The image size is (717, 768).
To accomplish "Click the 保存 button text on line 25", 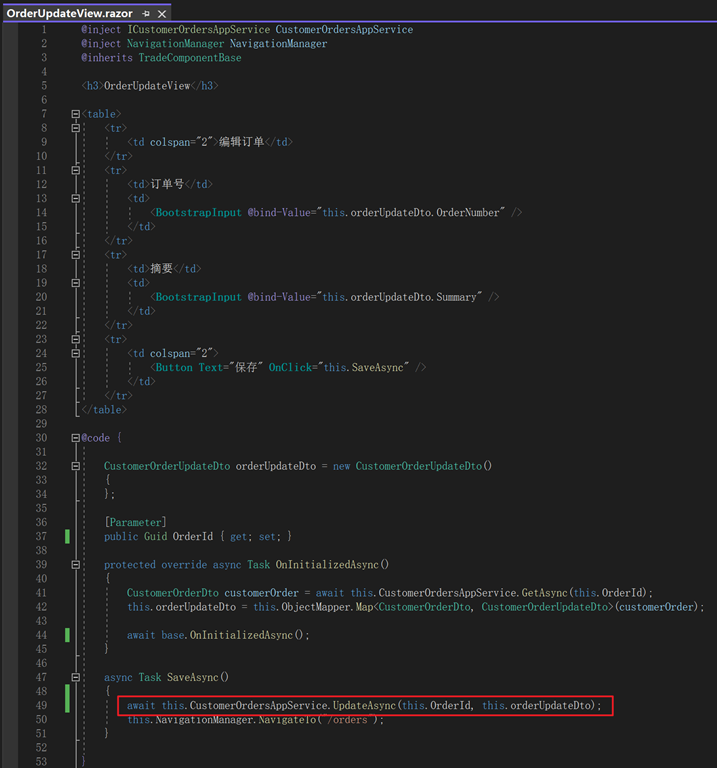I will pyautogui.click(x=246, y=367).
